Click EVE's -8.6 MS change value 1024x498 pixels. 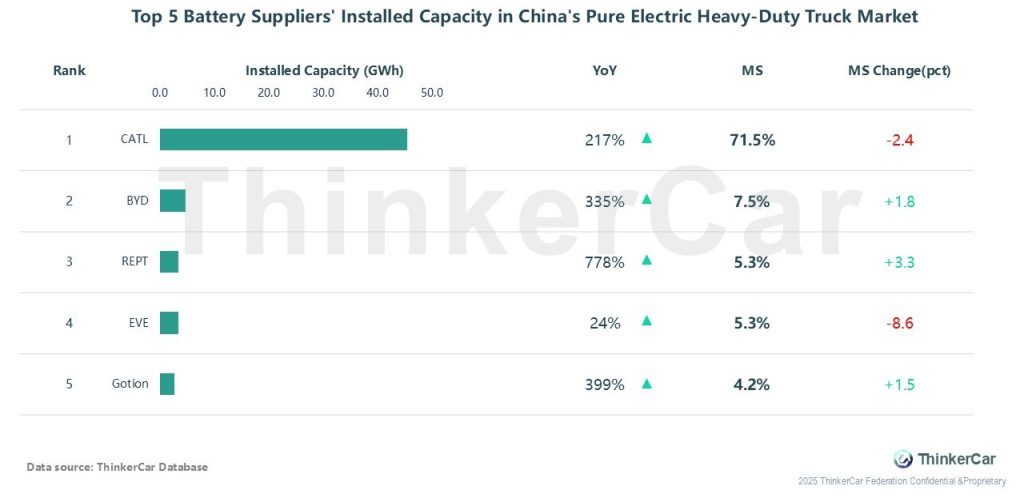pos(900,323)
